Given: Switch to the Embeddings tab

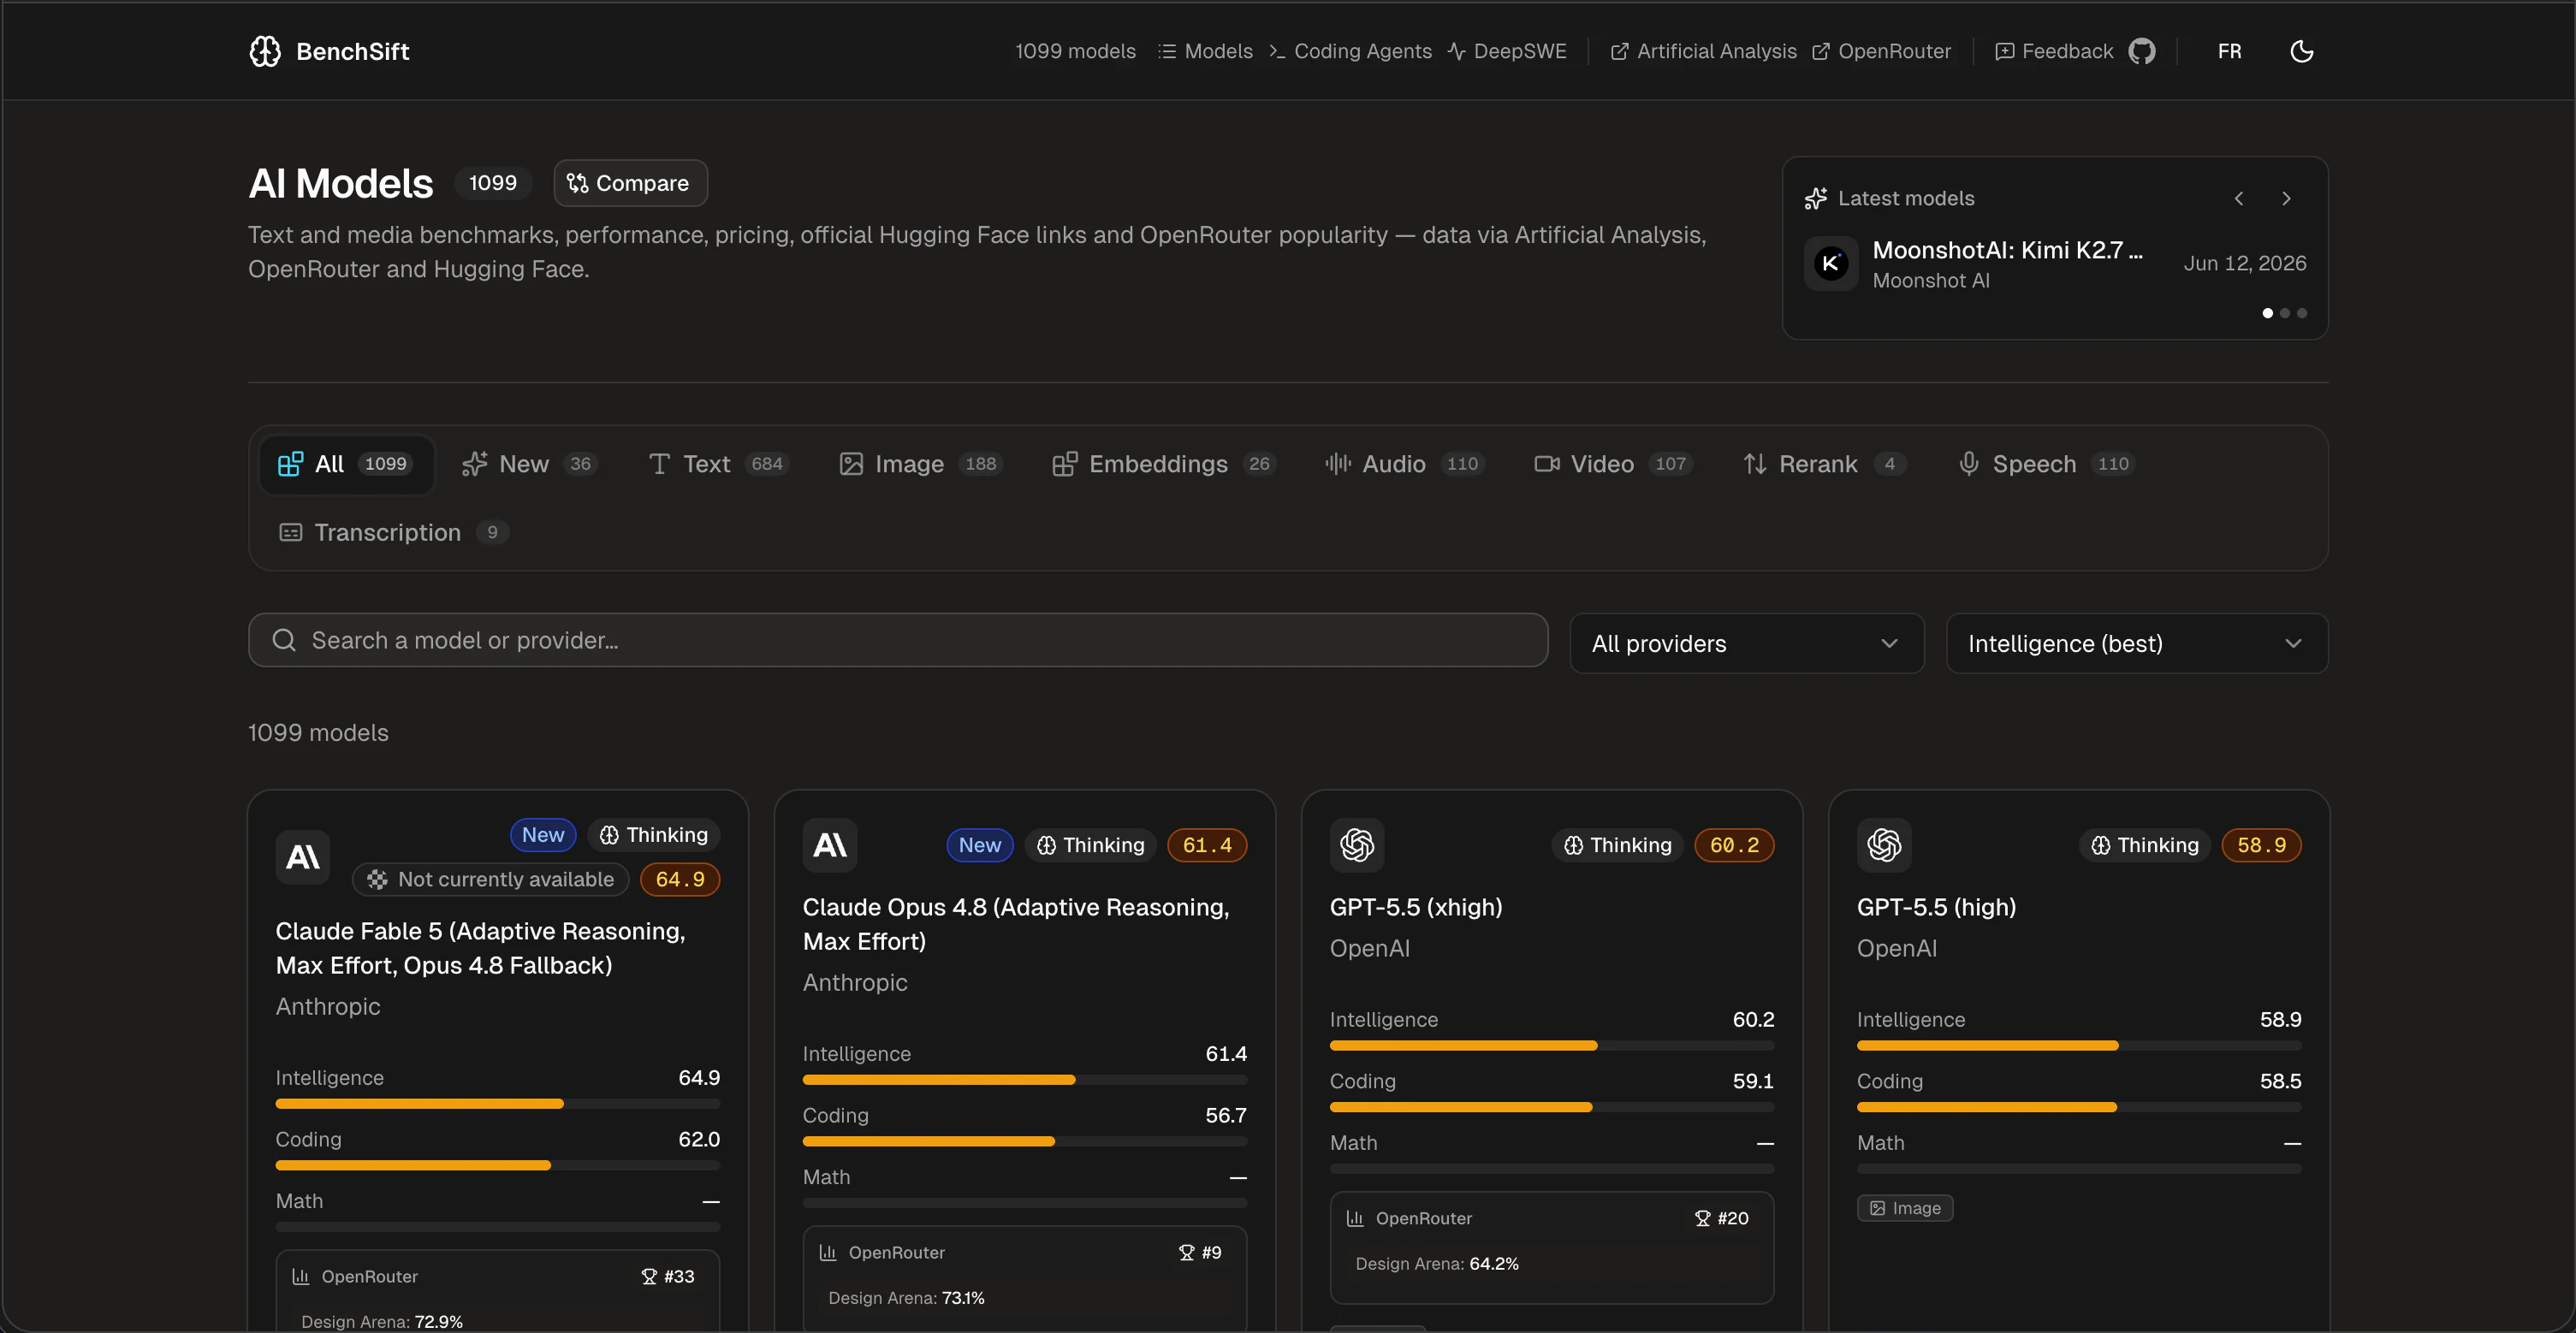Looking at the screenshot, I should (x=1165, y=464).
